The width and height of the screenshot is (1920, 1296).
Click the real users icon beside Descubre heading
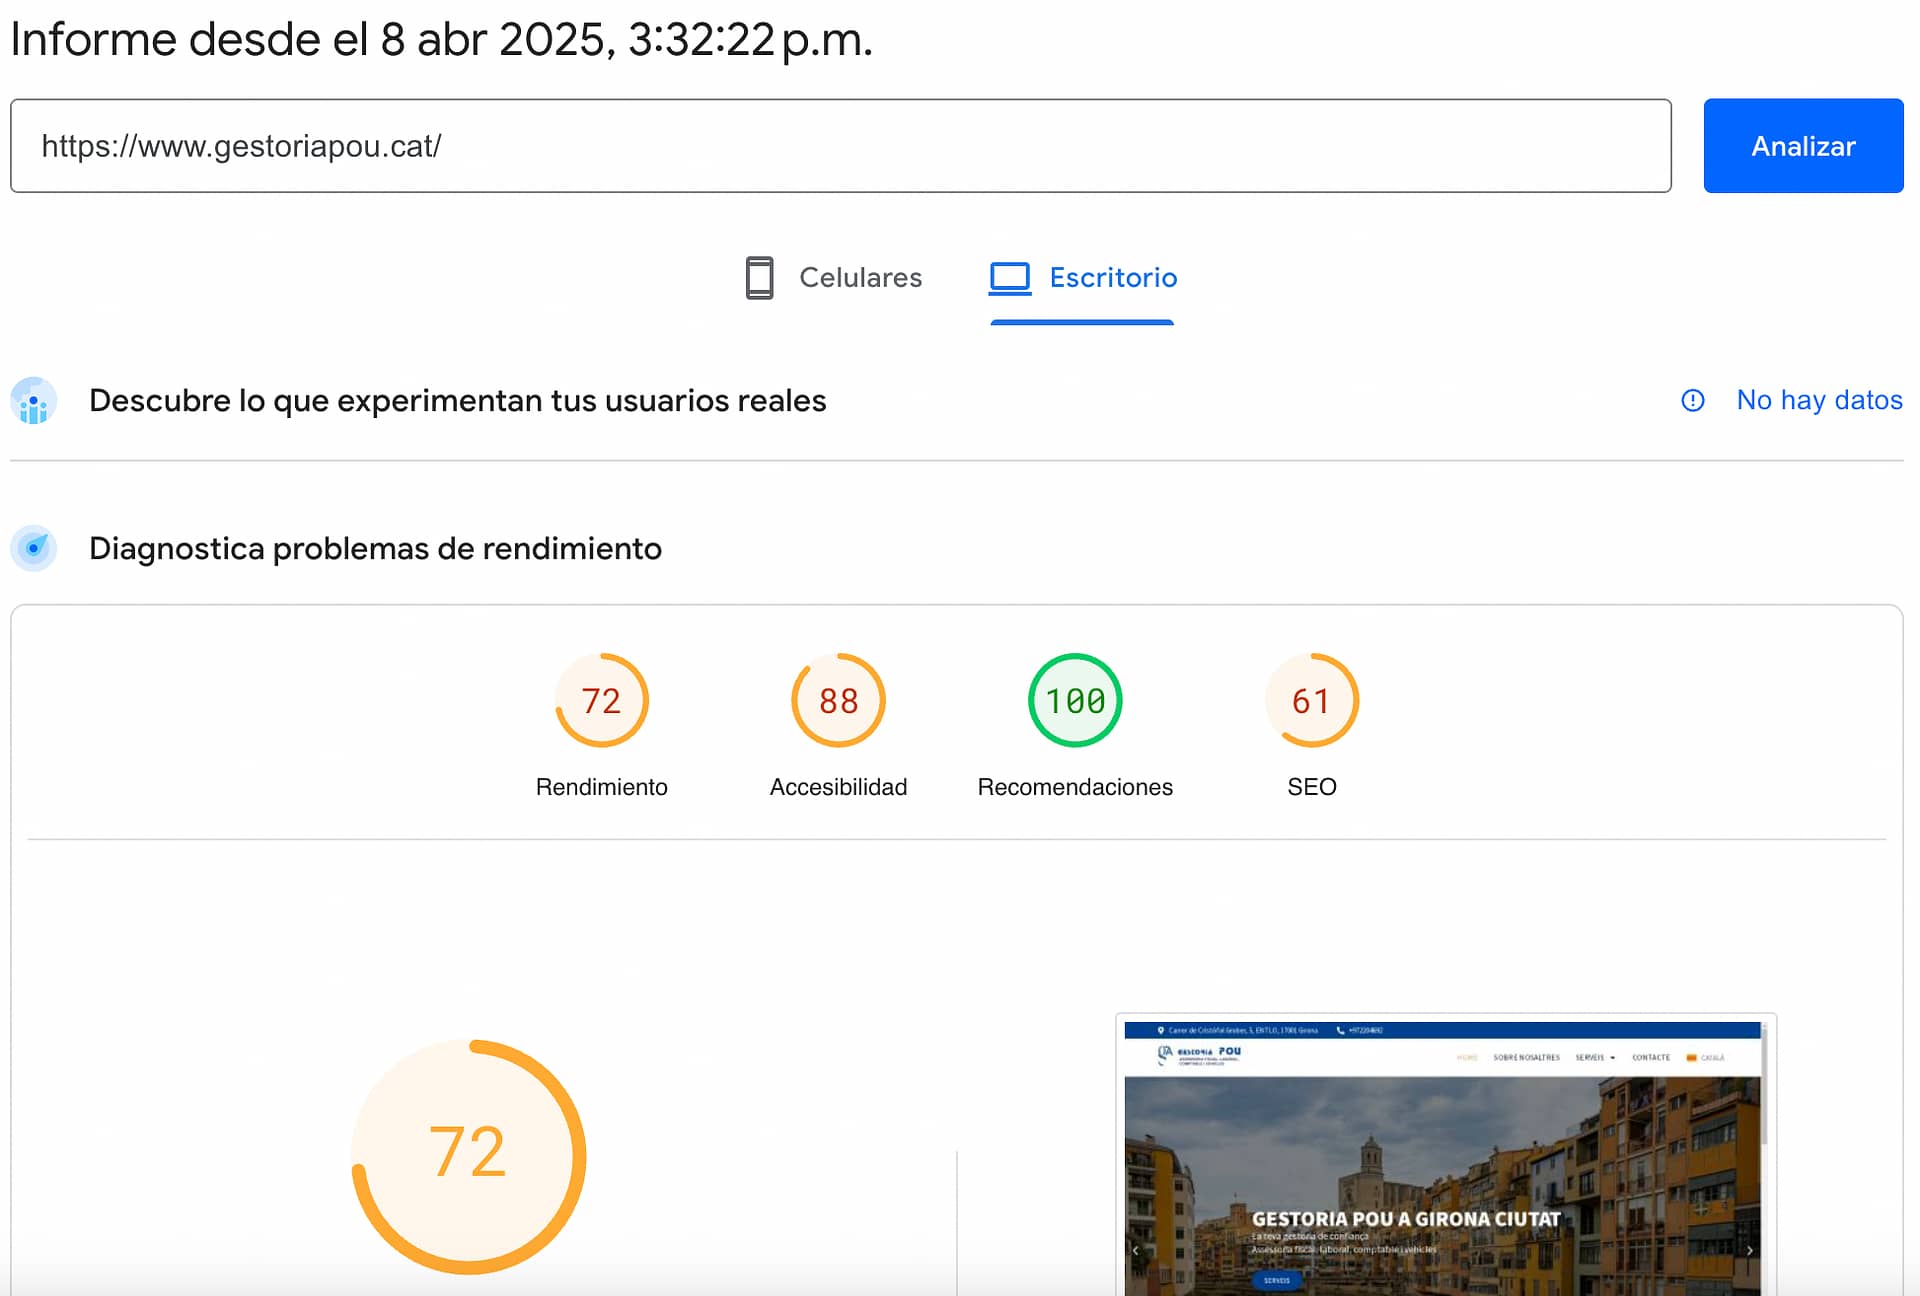click(34, 401)
